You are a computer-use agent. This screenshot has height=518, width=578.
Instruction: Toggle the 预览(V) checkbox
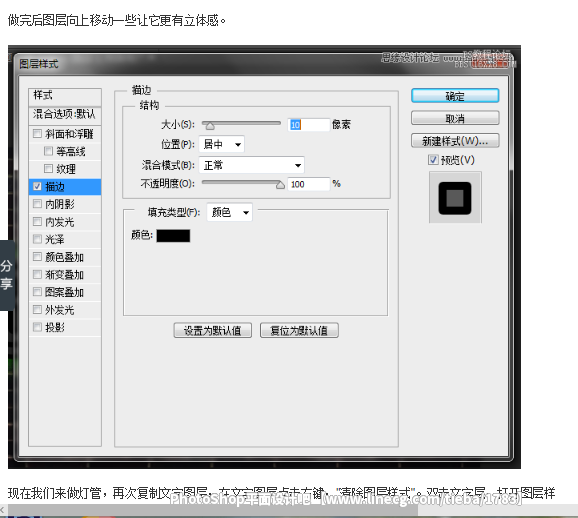point(433,160)
